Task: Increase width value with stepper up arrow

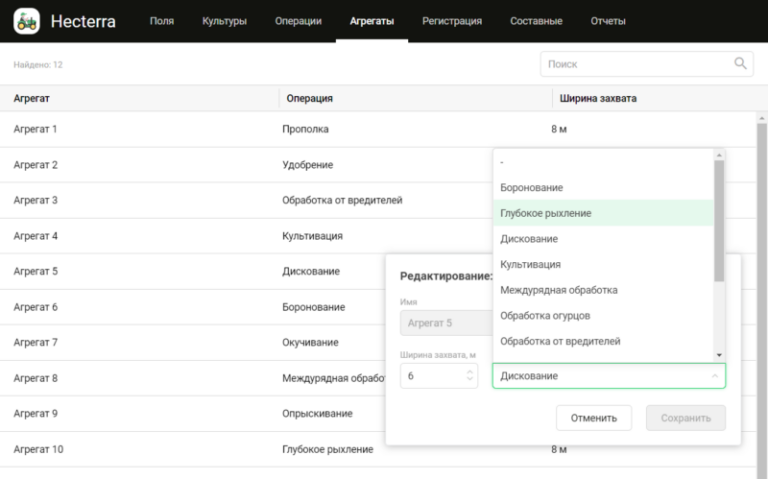Action: [x=470, y=371]
